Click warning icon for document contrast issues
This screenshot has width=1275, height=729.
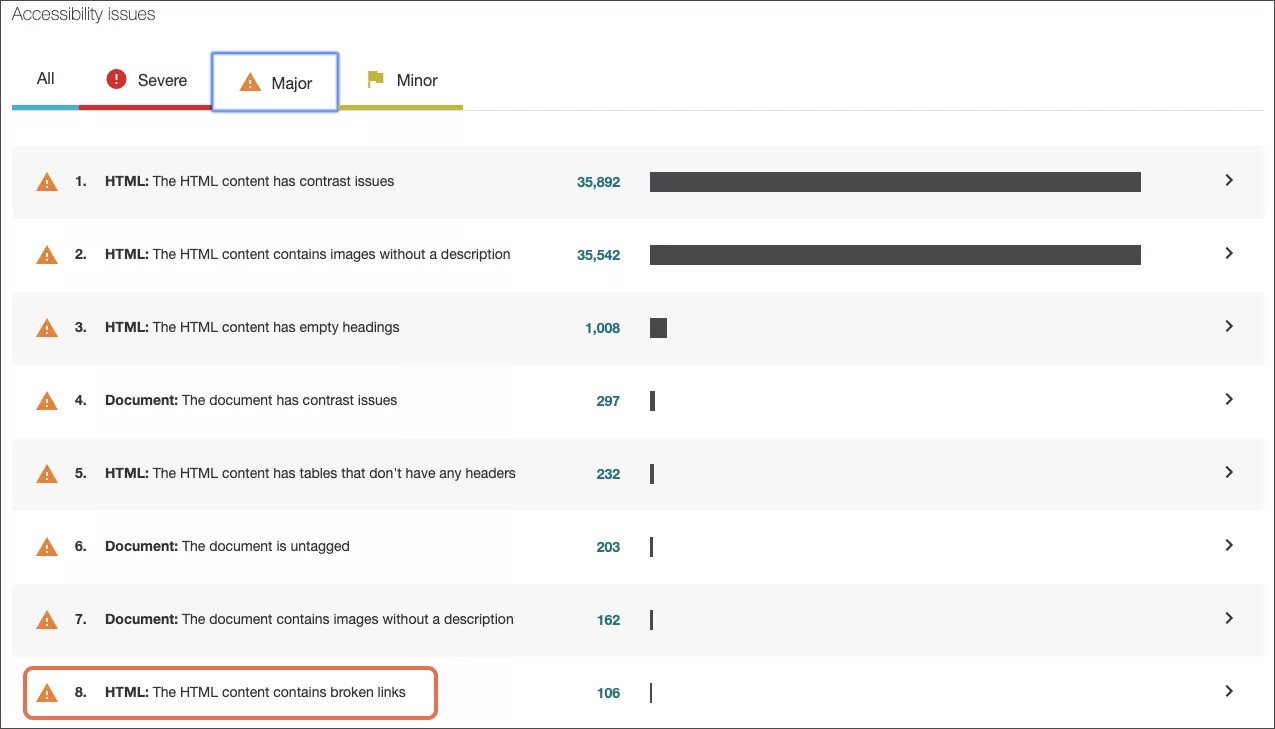click(x=47, y=401)
